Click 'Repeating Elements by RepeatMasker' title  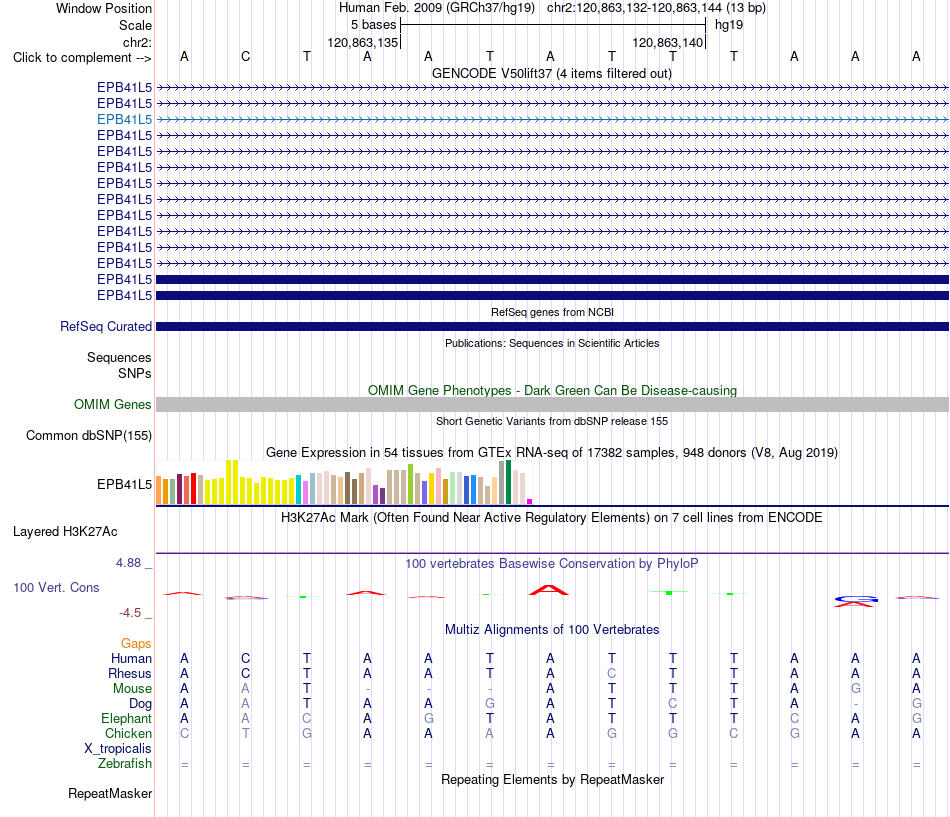552,779
